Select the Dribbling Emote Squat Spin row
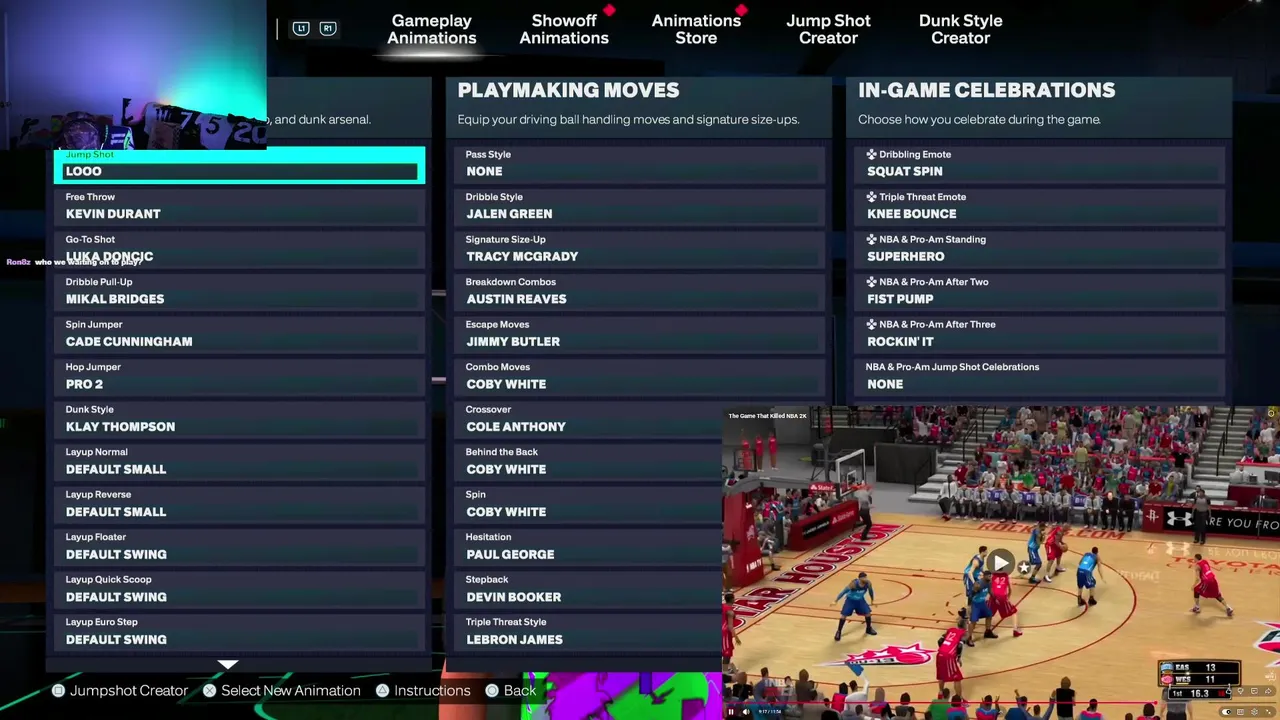 [x=1040, y=164]
